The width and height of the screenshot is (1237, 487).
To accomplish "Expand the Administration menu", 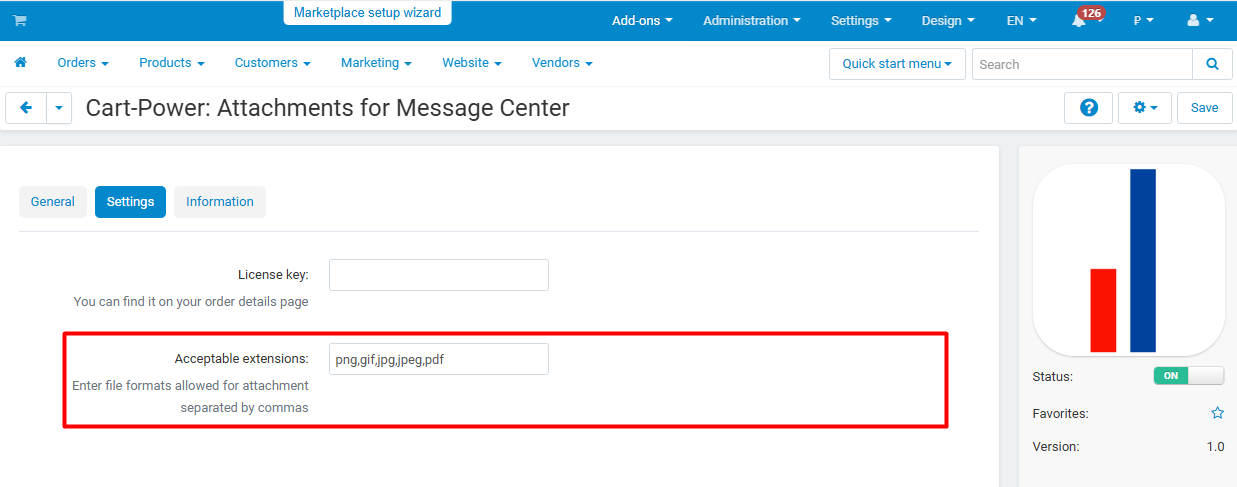I will [751, 21].
